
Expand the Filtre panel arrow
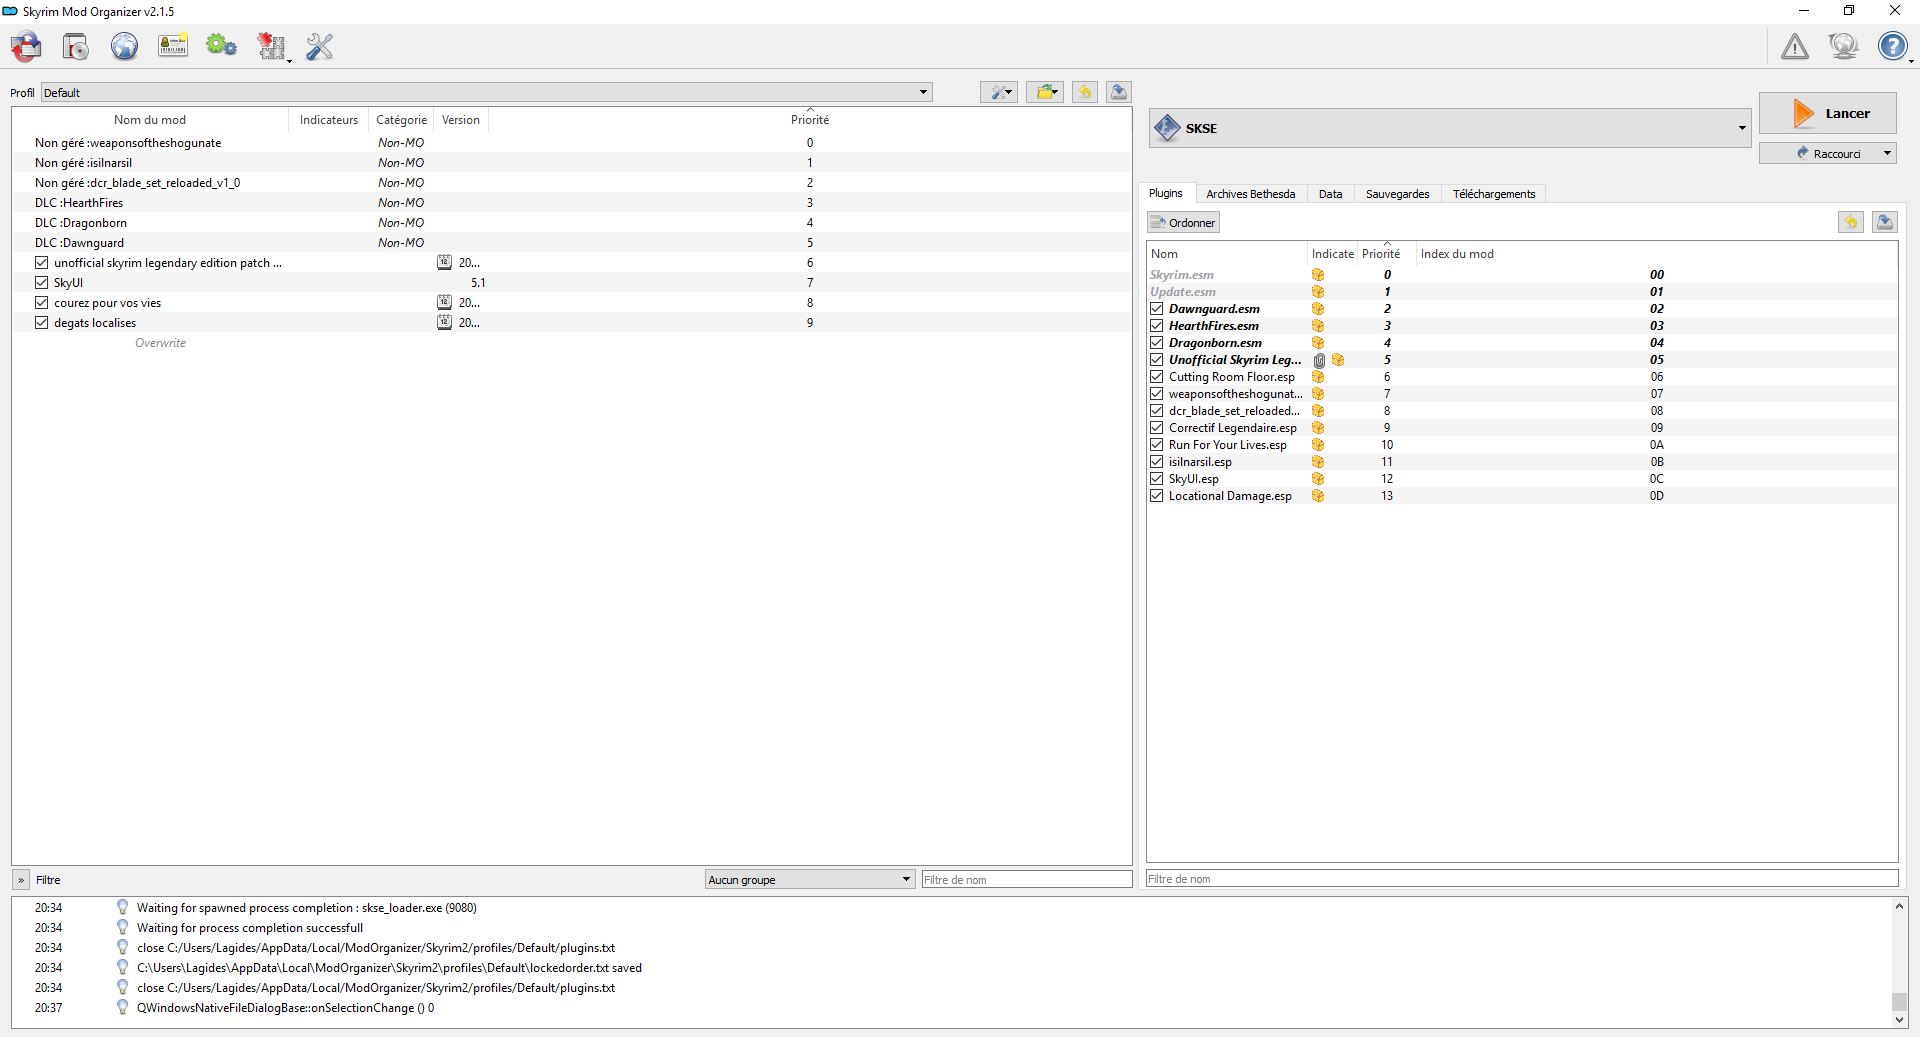point(21,880)
